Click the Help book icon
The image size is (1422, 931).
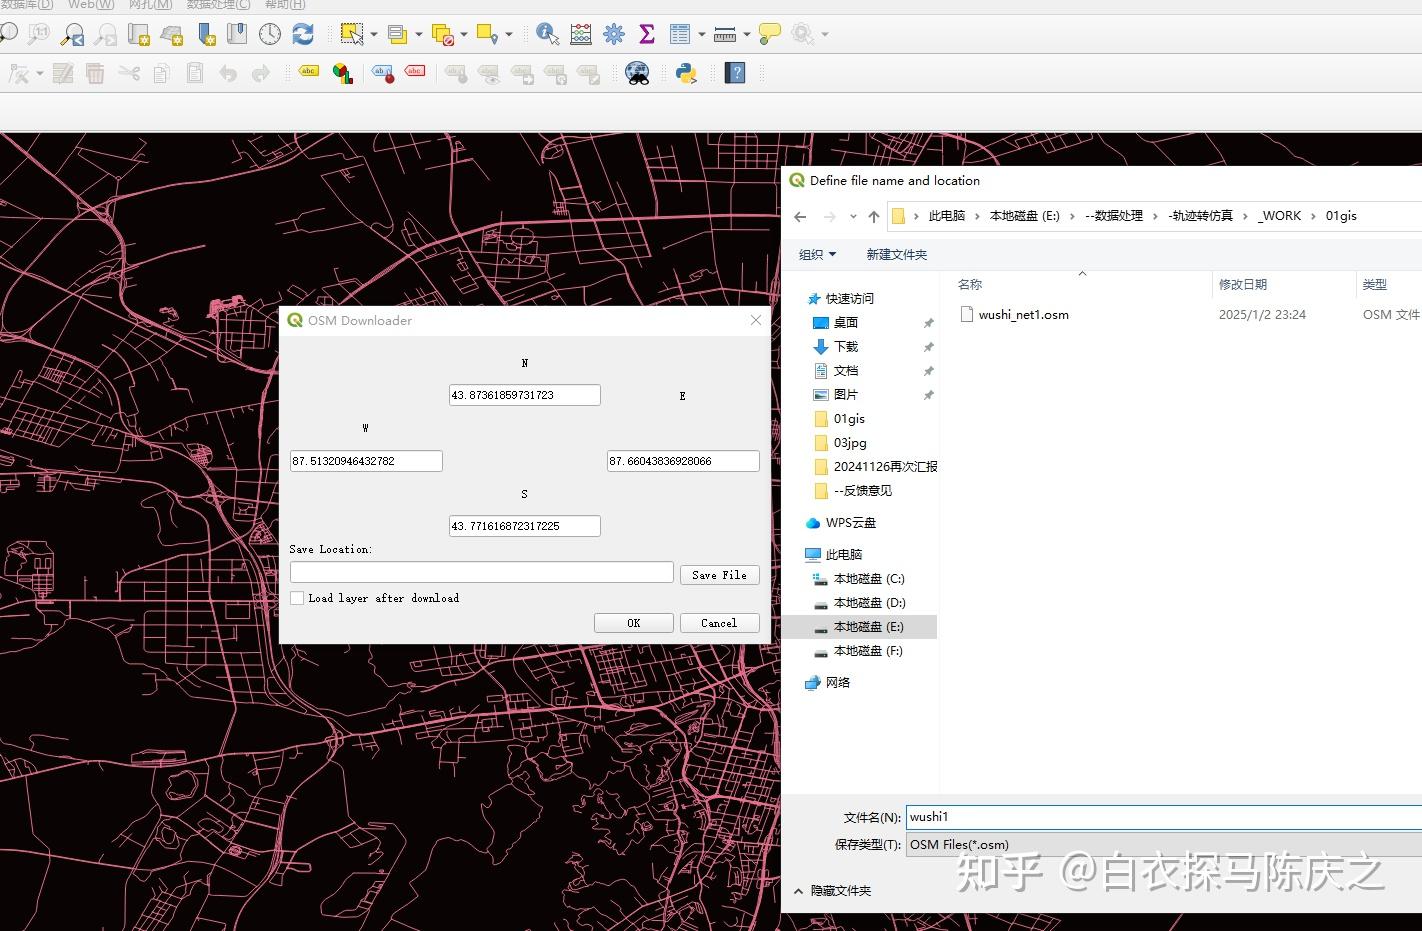[x=735, y=73]
